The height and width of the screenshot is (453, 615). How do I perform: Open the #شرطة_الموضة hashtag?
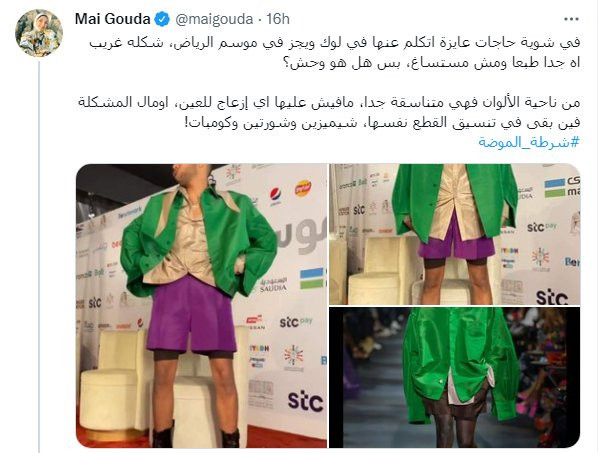[529, 142]
